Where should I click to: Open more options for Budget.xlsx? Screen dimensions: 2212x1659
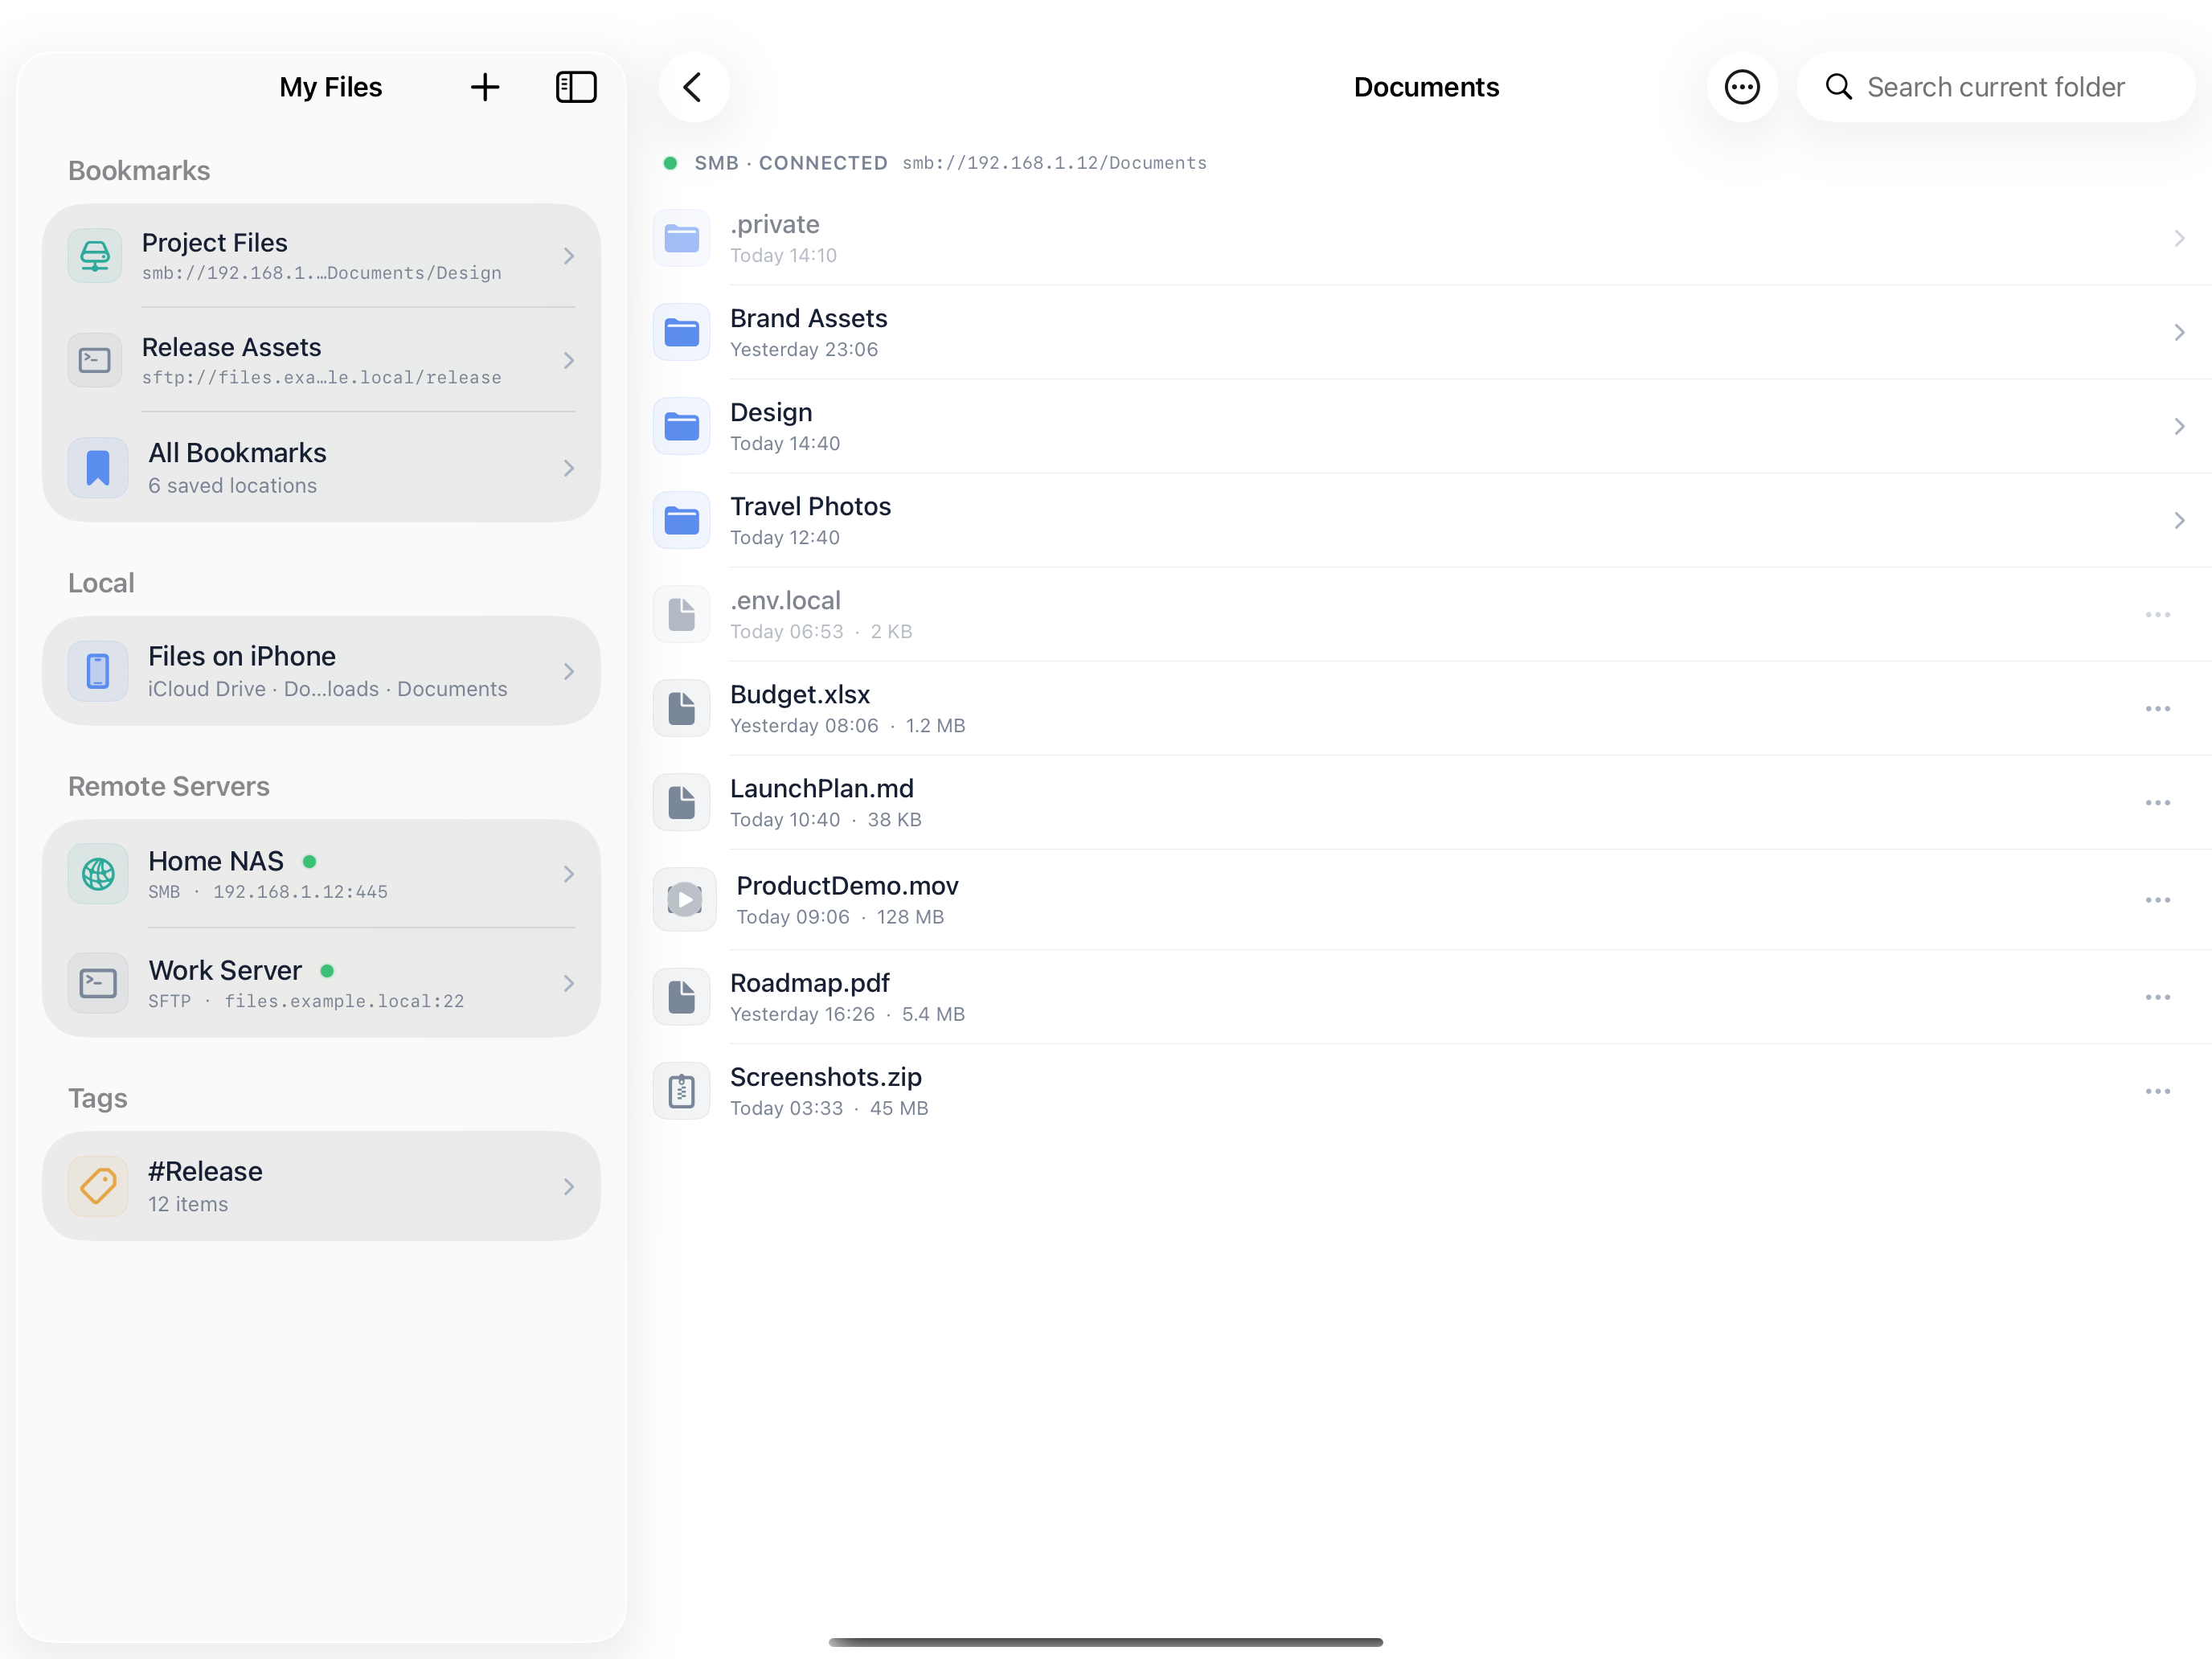(x=2157, y=708)
